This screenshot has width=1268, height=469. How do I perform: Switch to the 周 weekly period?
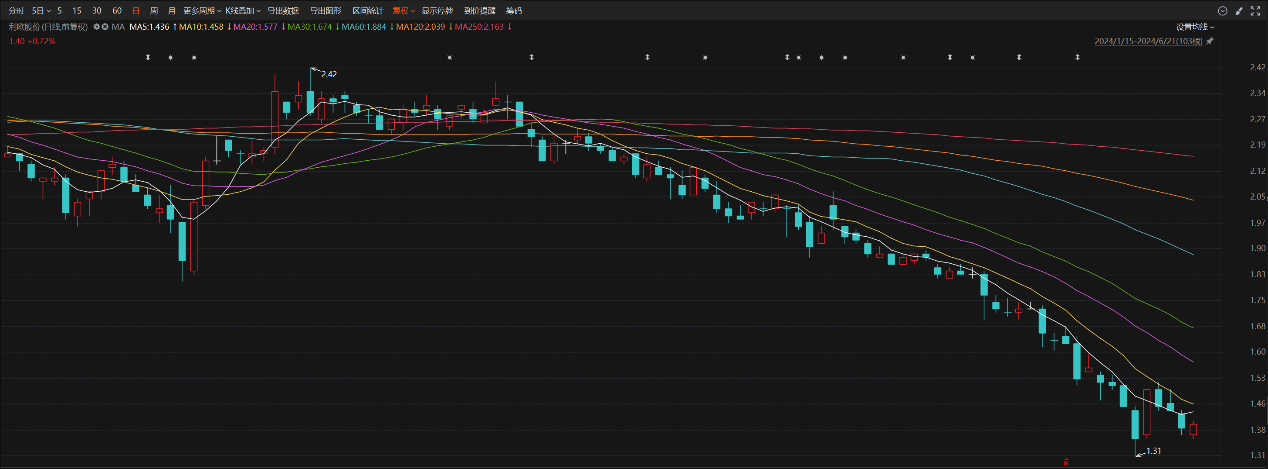coord(154,10)
